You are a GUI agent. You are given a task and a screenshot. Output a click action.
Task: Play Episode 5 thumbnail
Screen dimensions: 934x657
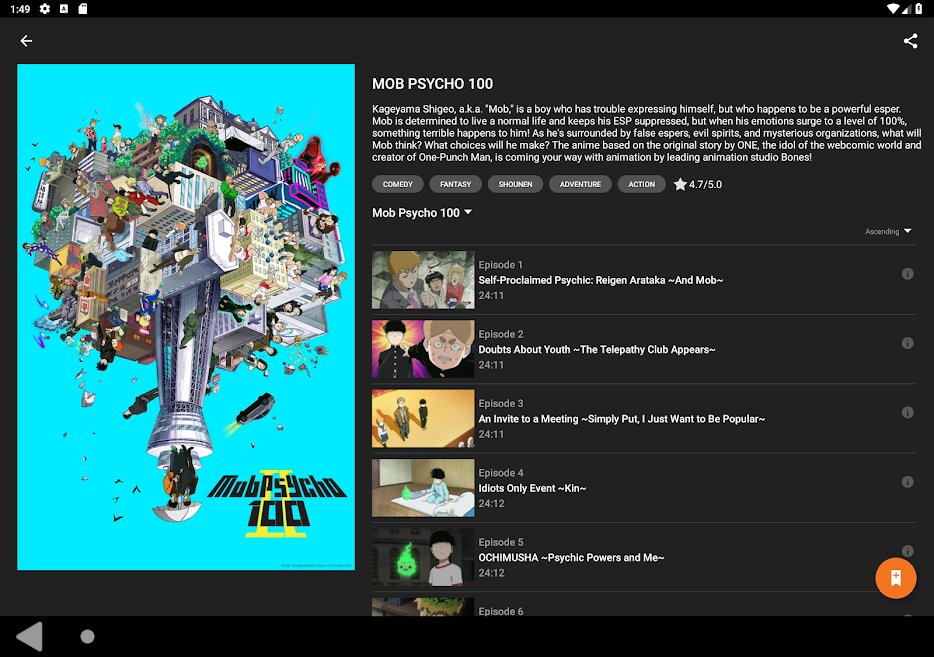pyautogui.click(x=423, y=557)
